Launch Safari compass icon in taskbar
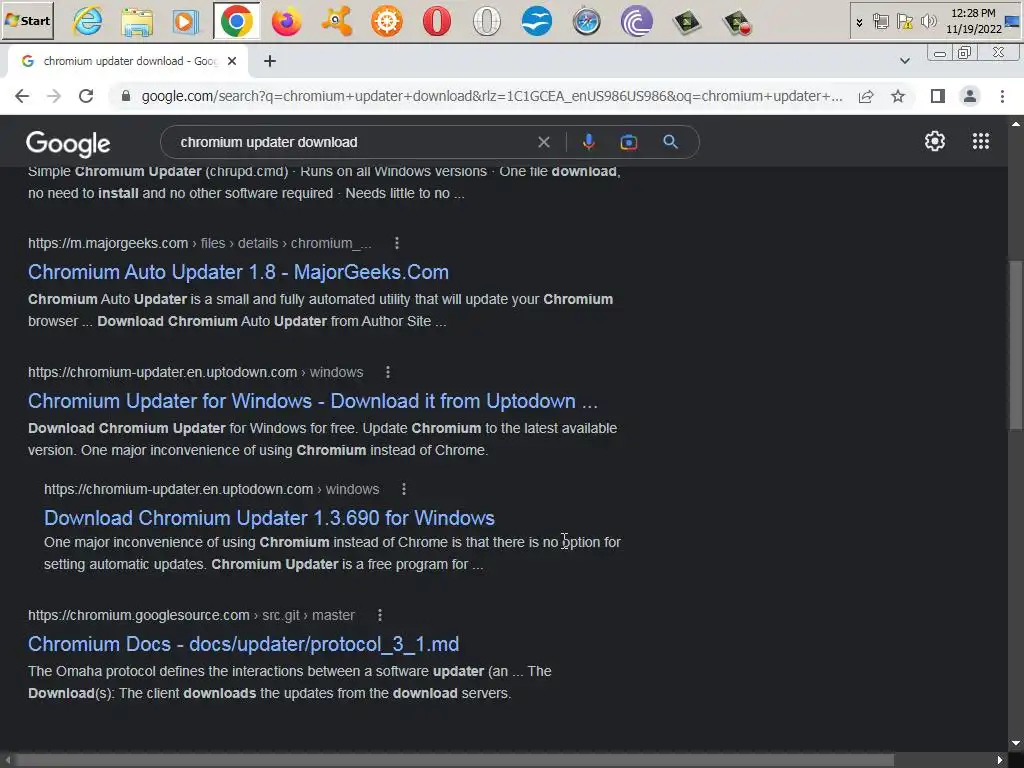Viewport: 1024px width, 768px height. (x=586, y=21)
